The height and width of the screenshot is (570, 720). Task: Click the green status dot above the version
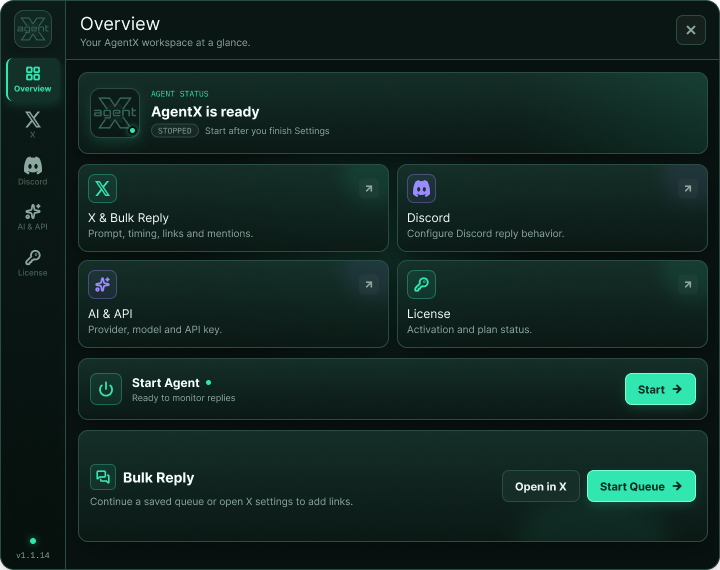coord(33,541)
